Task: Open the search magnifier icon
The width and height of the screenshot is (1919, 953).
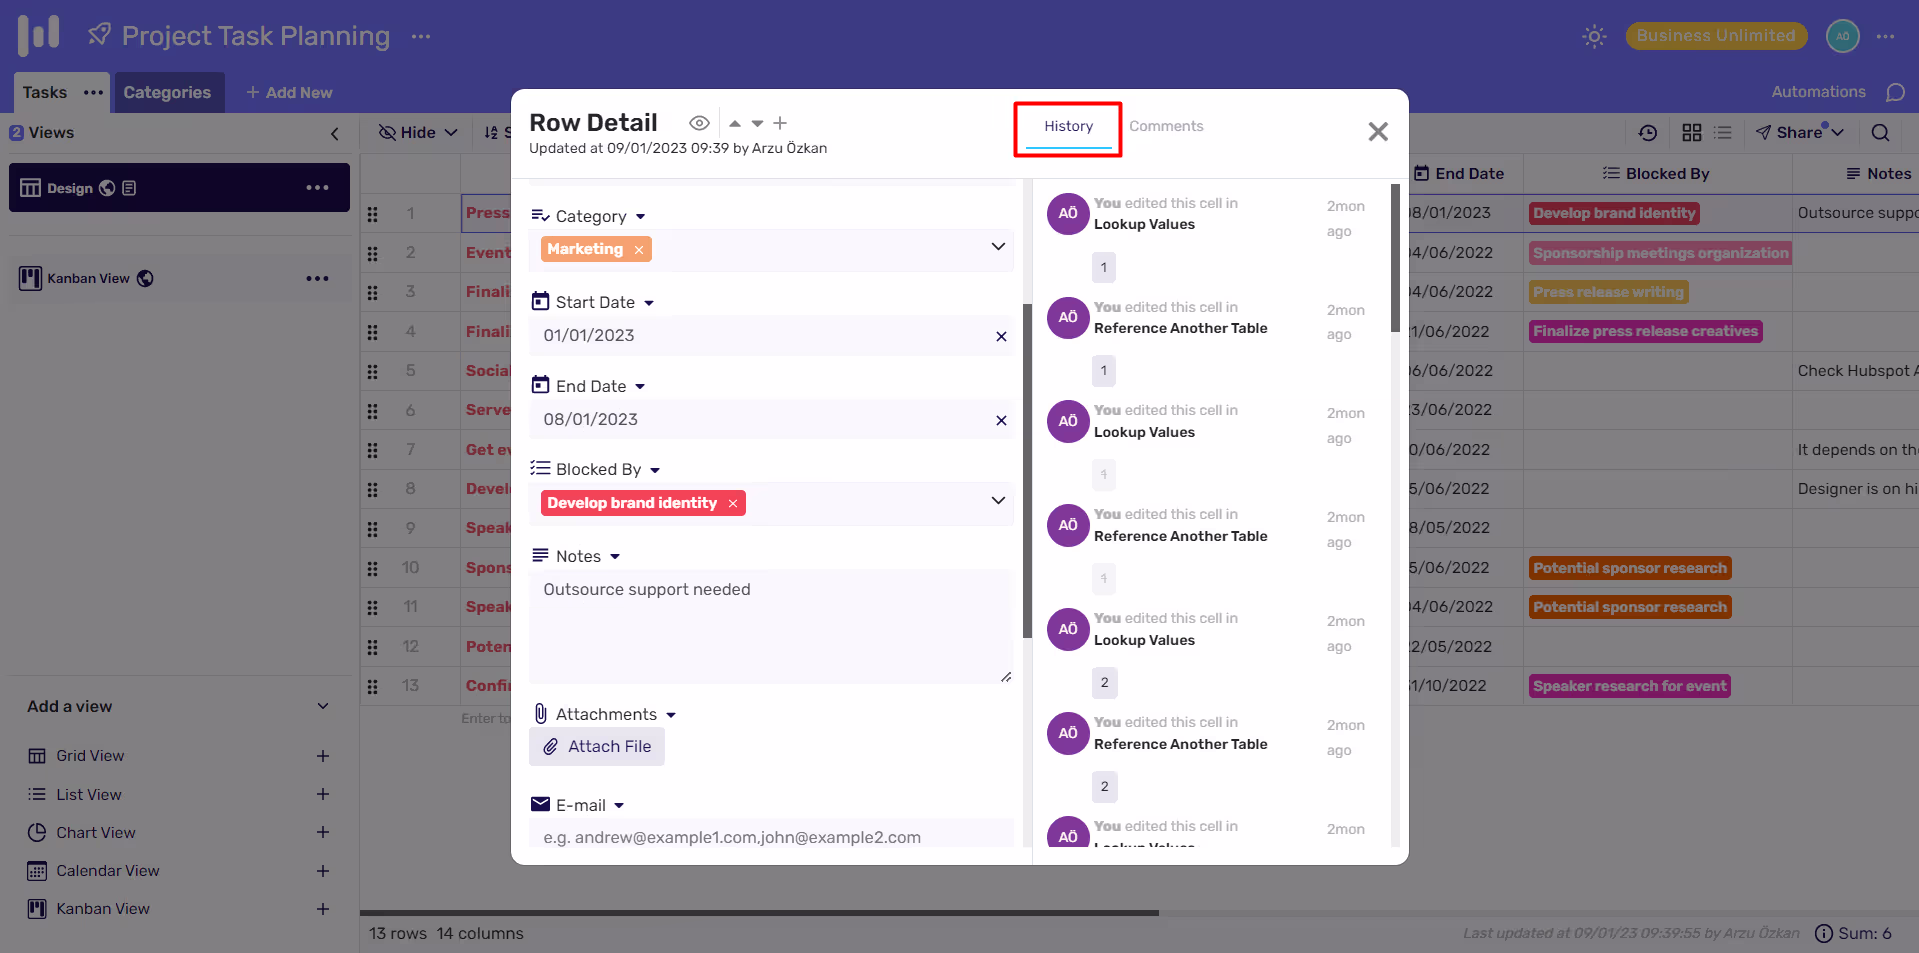Action: pyautogui.click(x=1880, y=132)
